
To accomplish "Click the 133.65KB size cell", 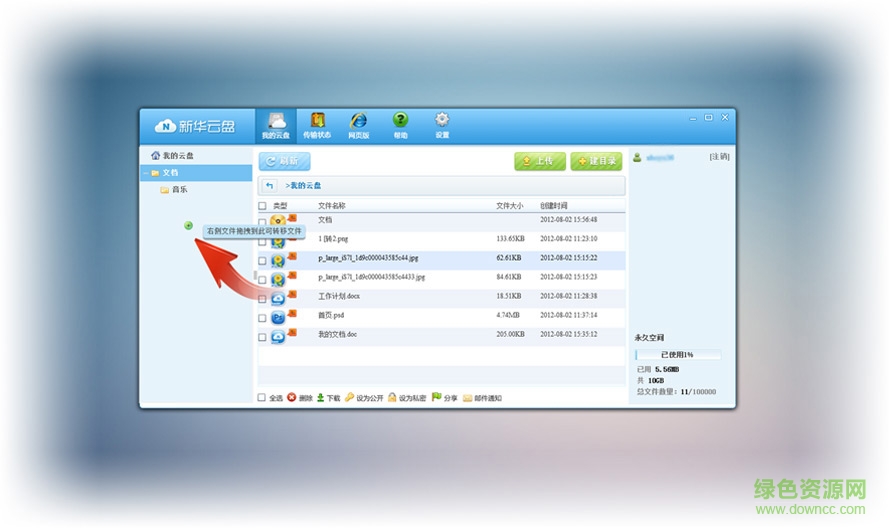I will [510, 239].
